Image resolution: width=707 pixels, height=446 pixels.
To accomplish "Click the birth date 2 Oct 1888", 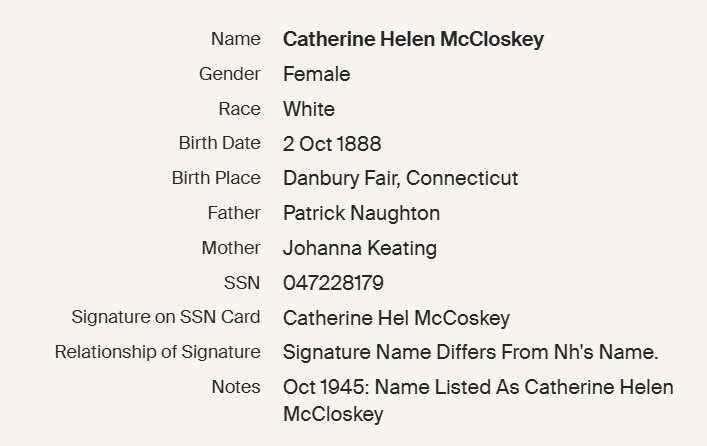I will click(332, 144).
